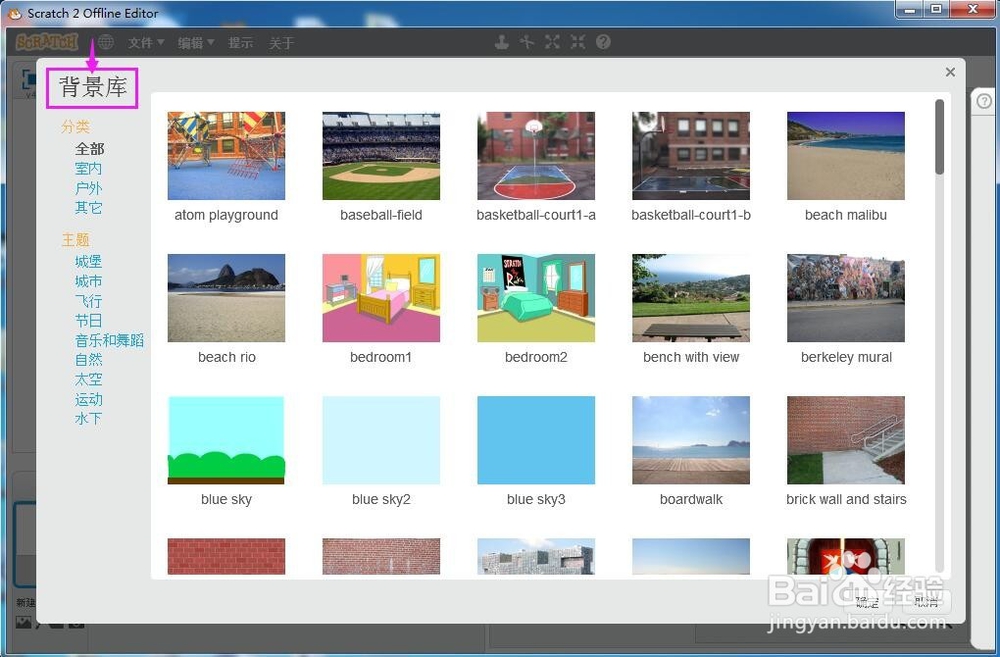The height and width of the screenshot is (657, 1000).
Task: Click the backdrop library vertical scrollbar
Action: click(x=939, y=137)
